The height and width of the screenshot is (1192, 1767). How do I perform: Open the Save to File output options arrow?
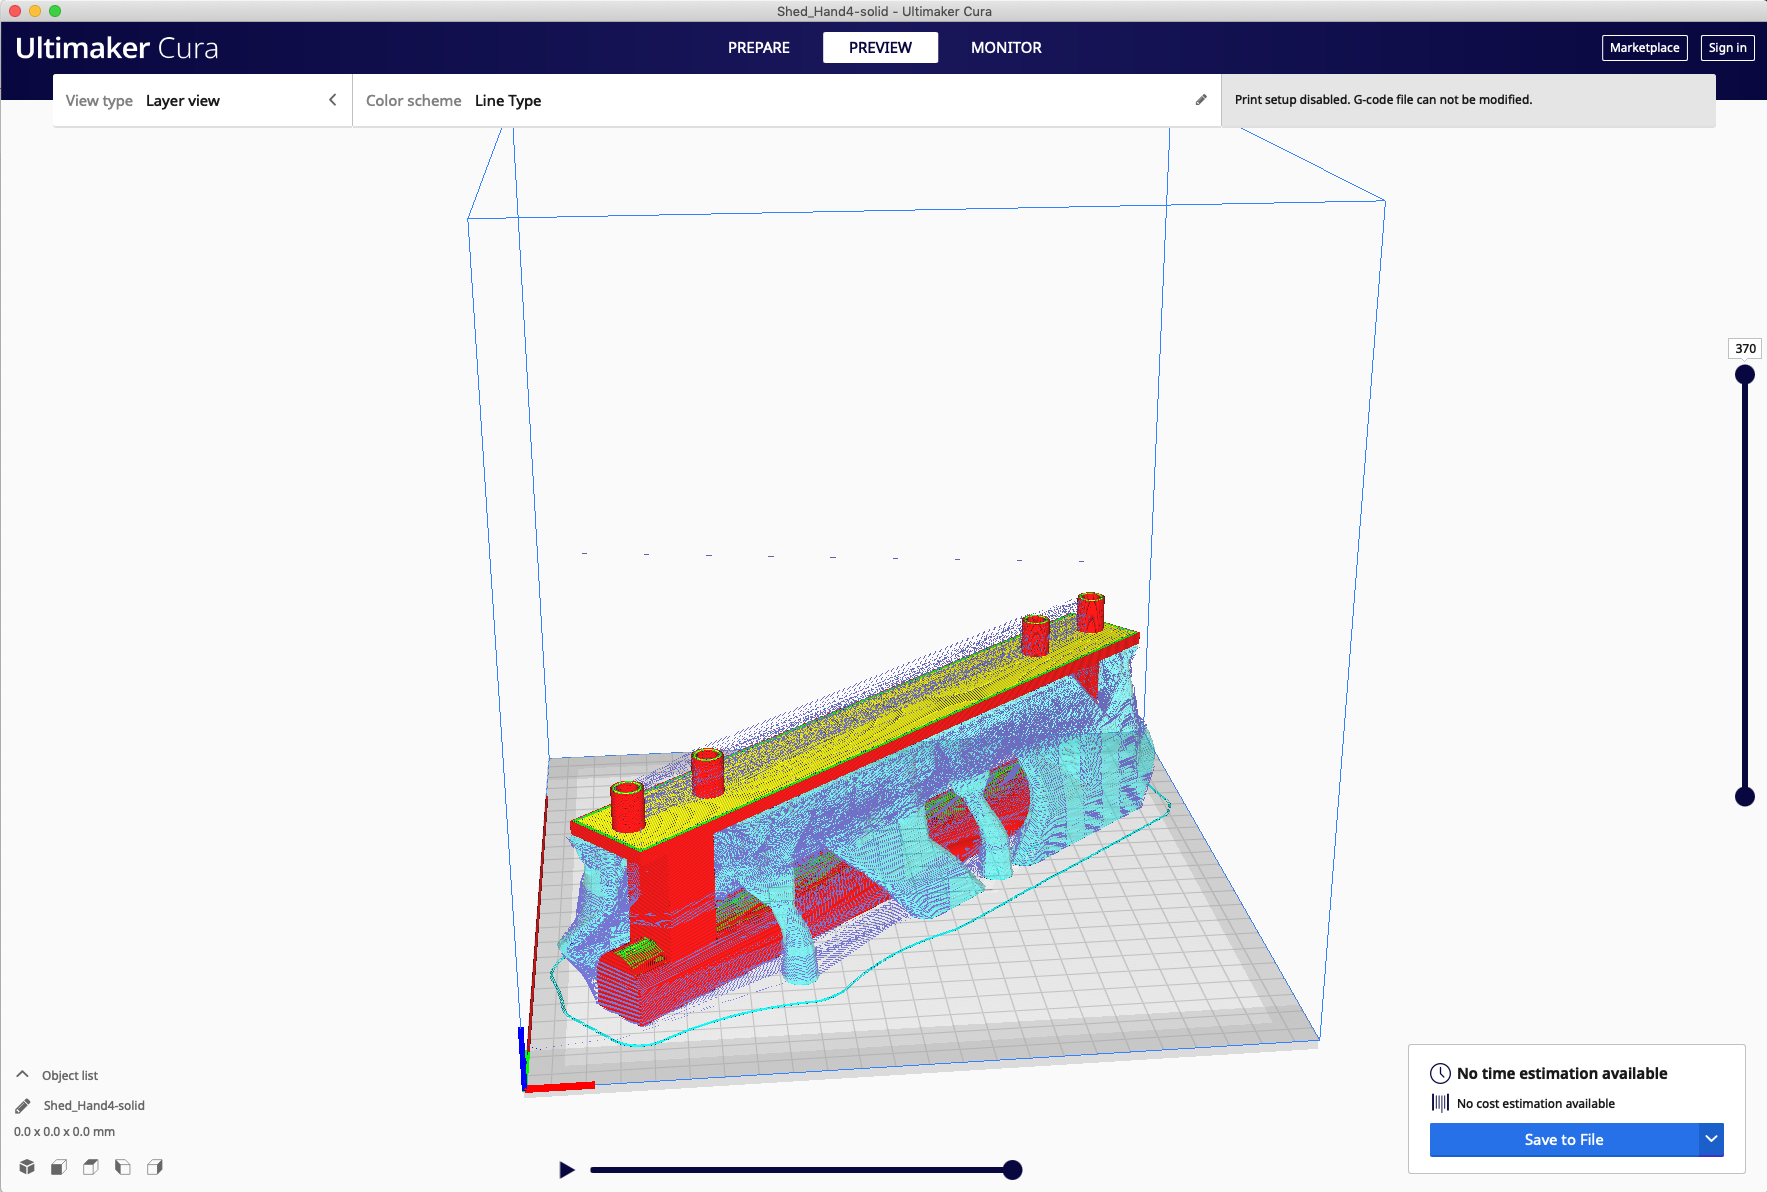(1711, 1140)
